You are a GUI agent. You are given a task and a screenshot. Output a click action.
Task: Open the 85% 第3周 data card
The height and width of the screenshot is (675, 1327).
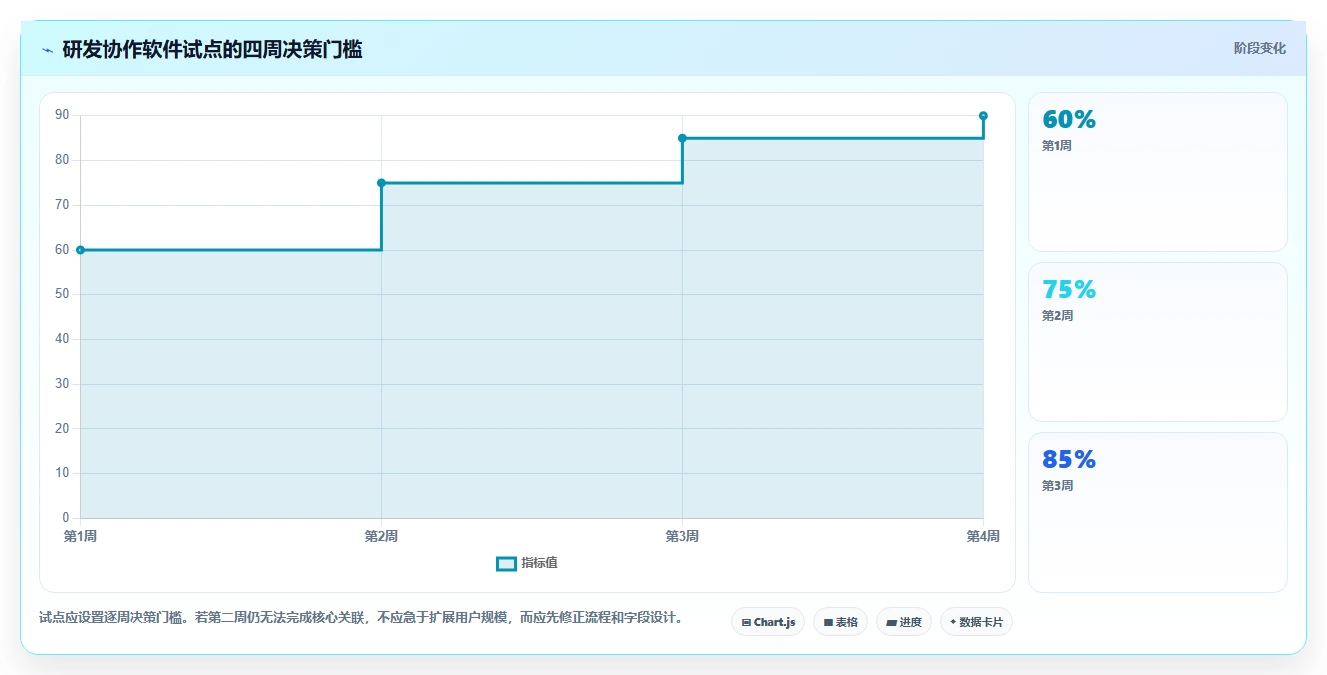click(x=1157, y=512)
